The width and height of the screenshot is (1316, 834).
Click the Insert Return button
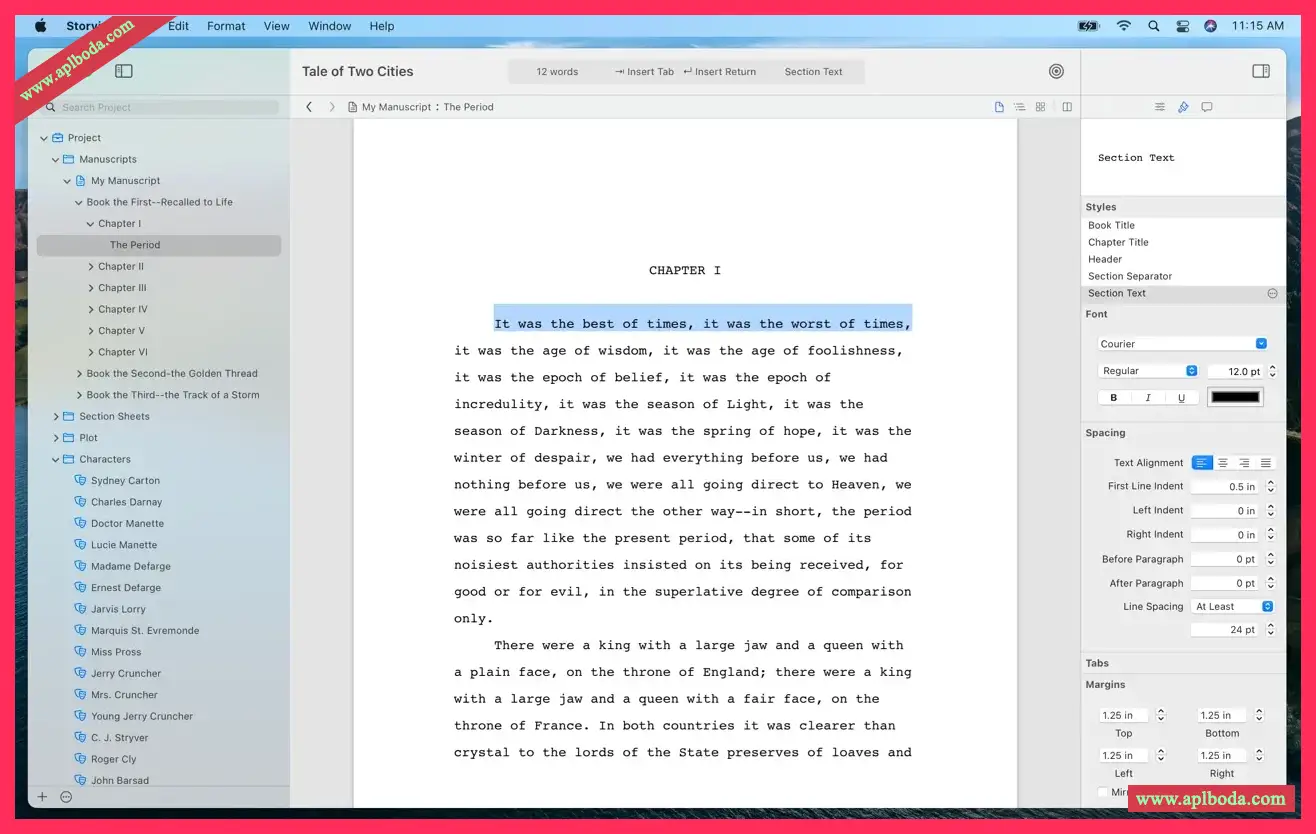tap(719, 72)
